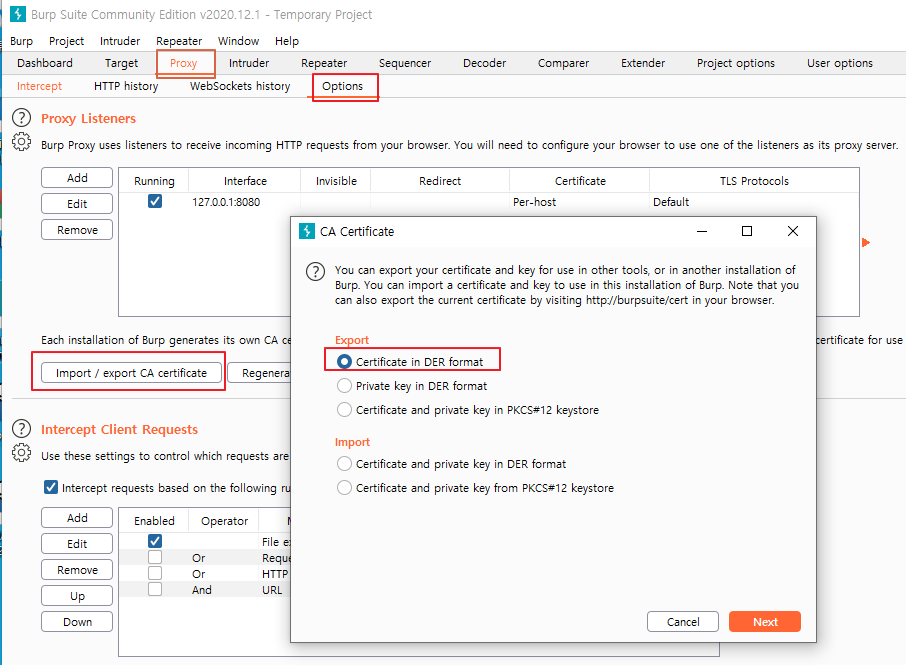Open the Project options tab
The image size is (906, 665).
point(736,63)
